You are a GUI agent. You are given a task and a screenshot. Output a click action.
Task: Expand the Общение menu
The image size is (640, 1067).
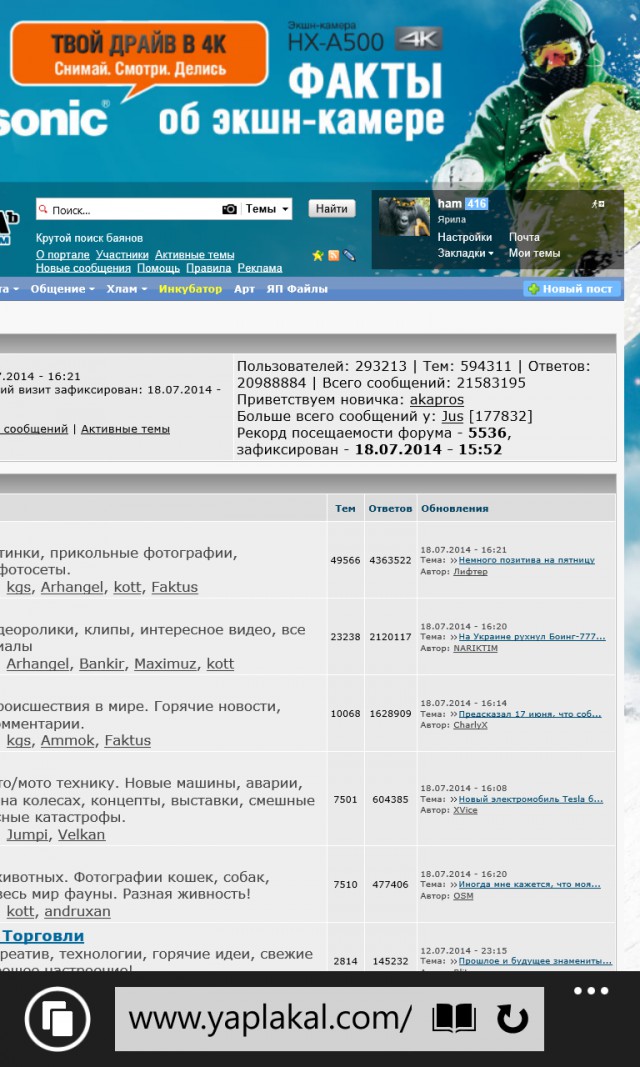(x=63, y=289)
